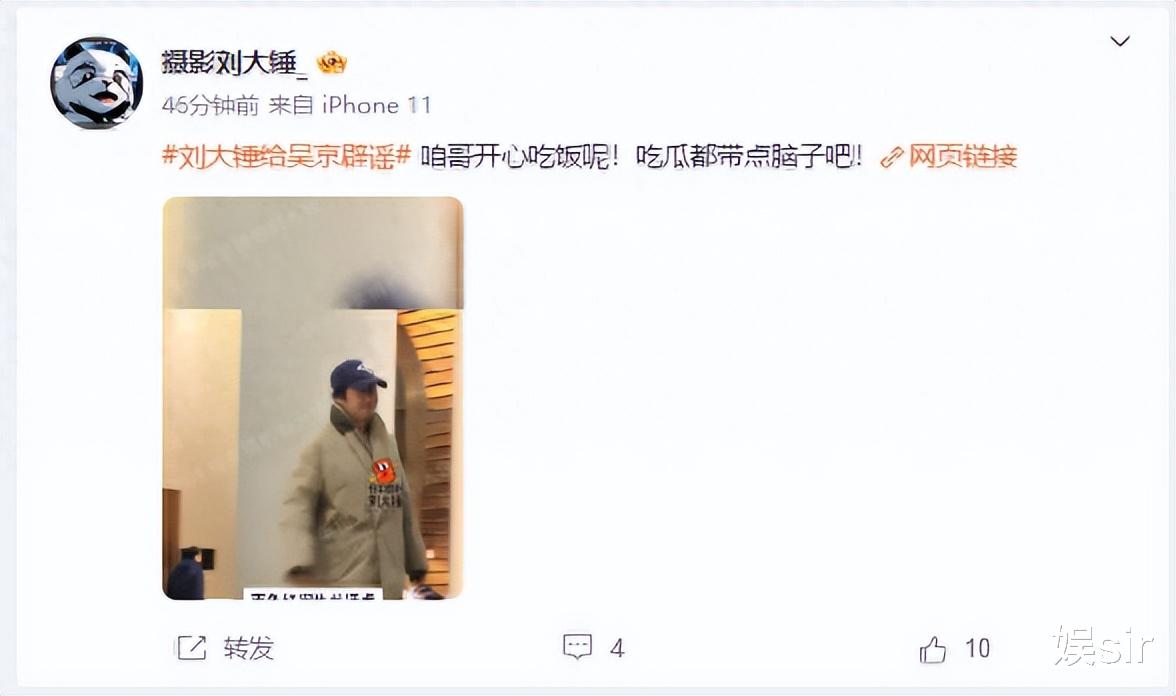
Task: Click the 来自 iPhone 11 source label
Action: pyautogui.click(x=350, y=105)
